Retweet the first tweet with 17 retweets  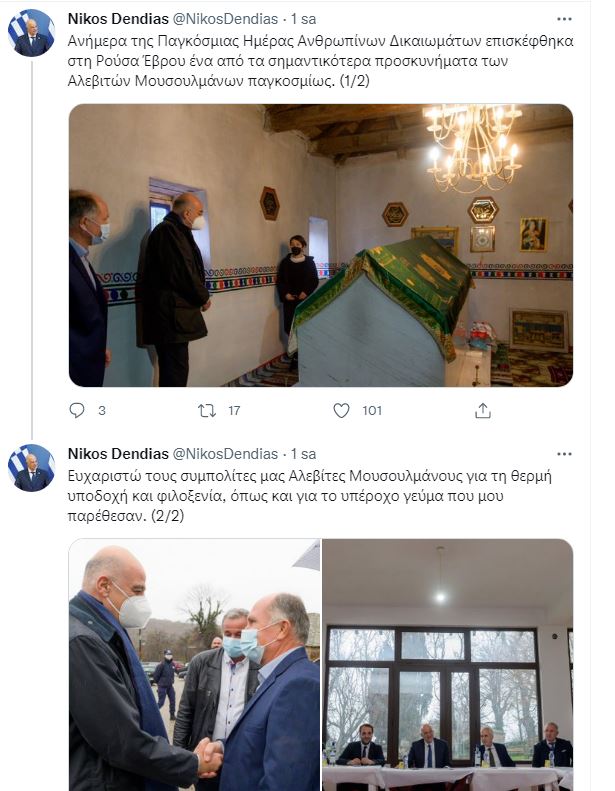click(x=207, y=411)
